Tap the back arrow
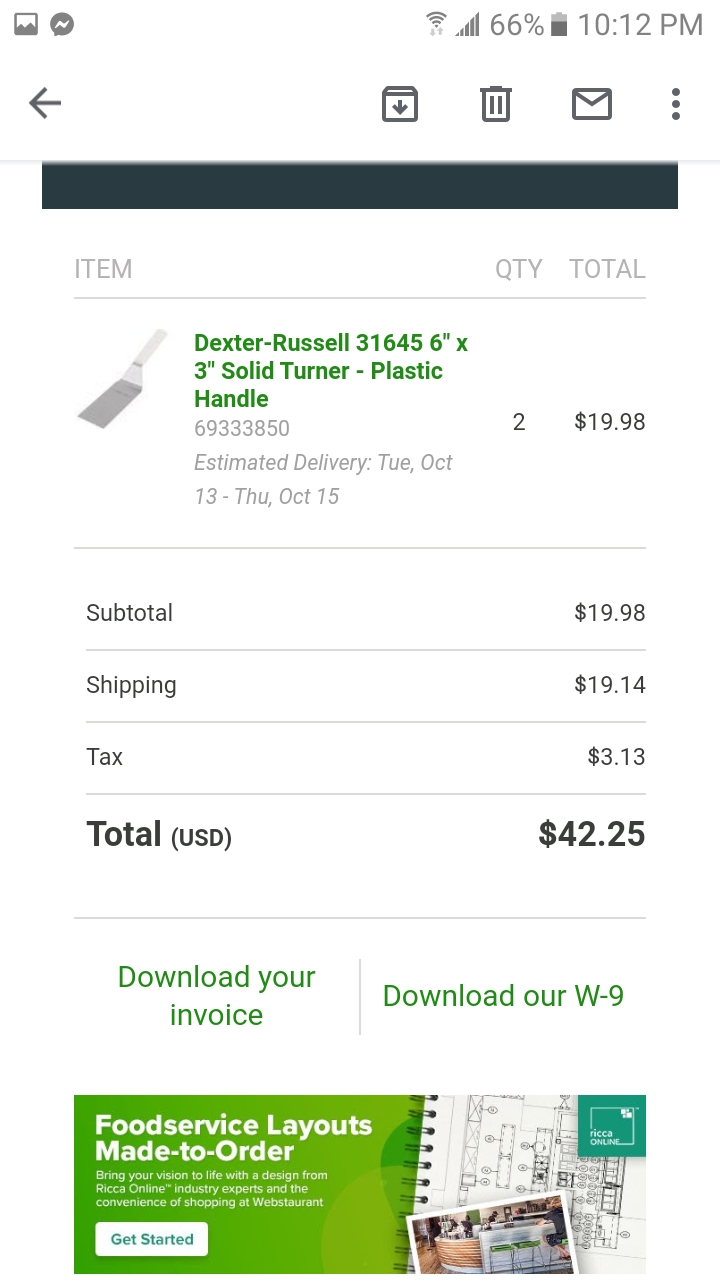The image size is (720, 1280). [45, 103]
